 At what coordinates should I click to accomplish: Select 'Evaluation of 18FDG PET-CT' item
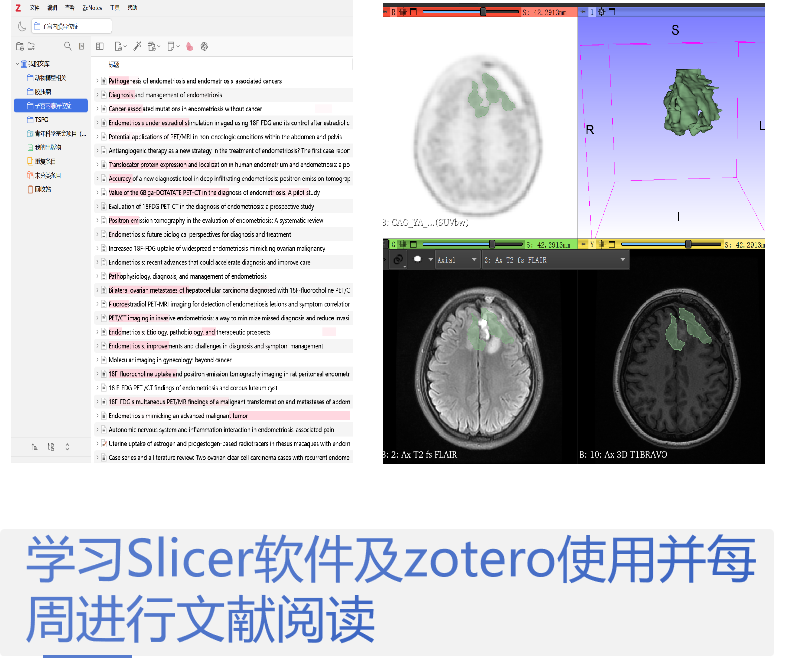click(223, 206)
